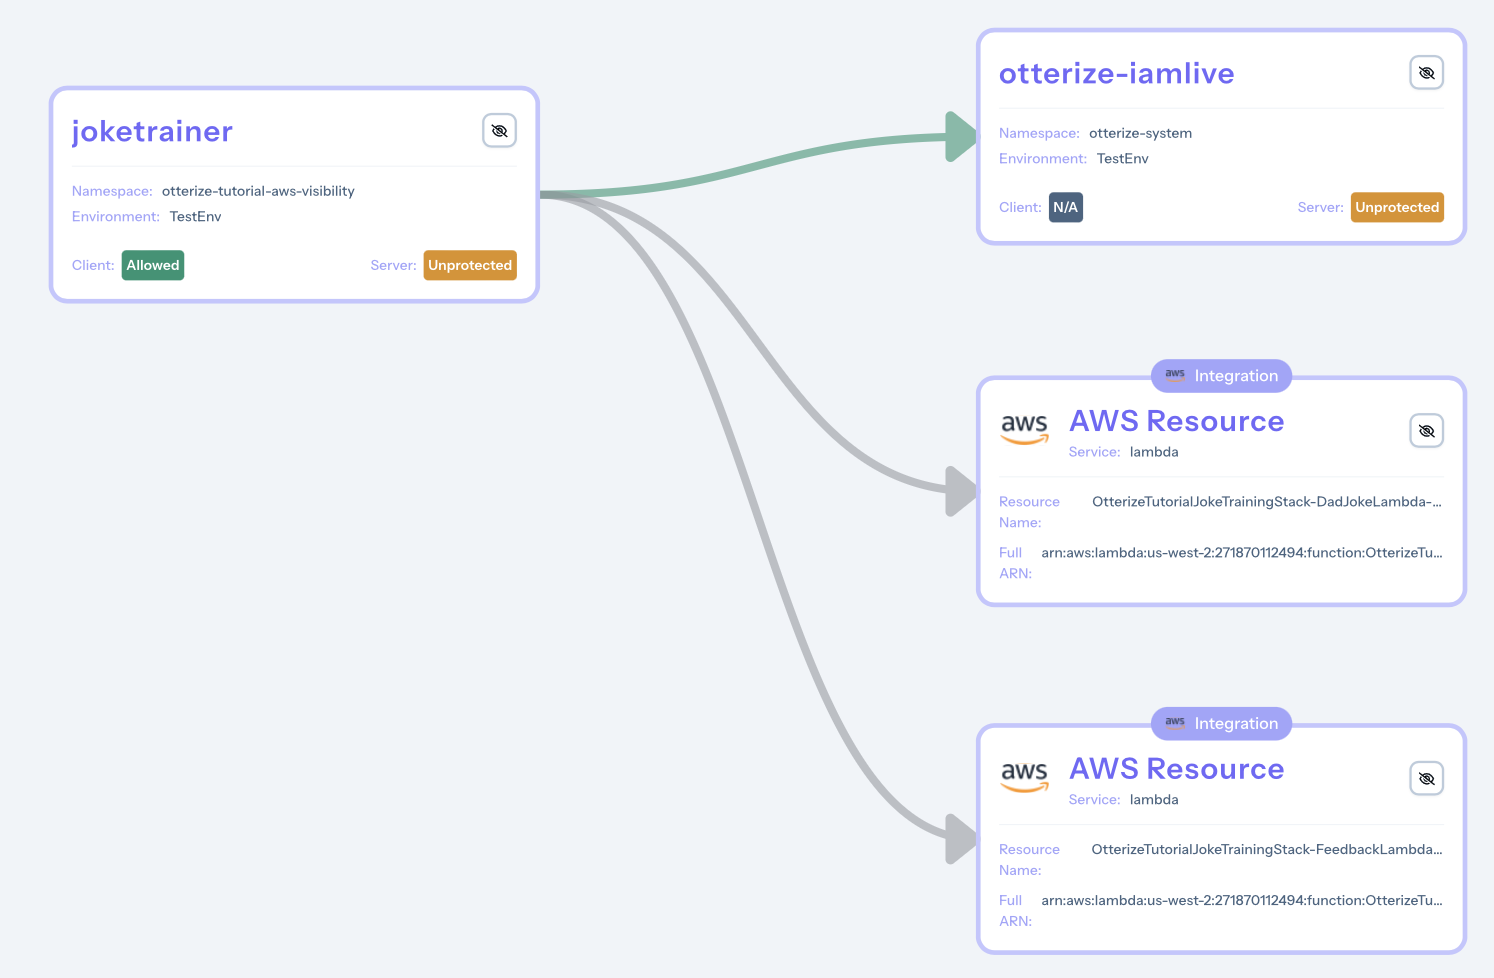
Task: Click the Unprotected server badge on joketrainer
Action: 470,265
